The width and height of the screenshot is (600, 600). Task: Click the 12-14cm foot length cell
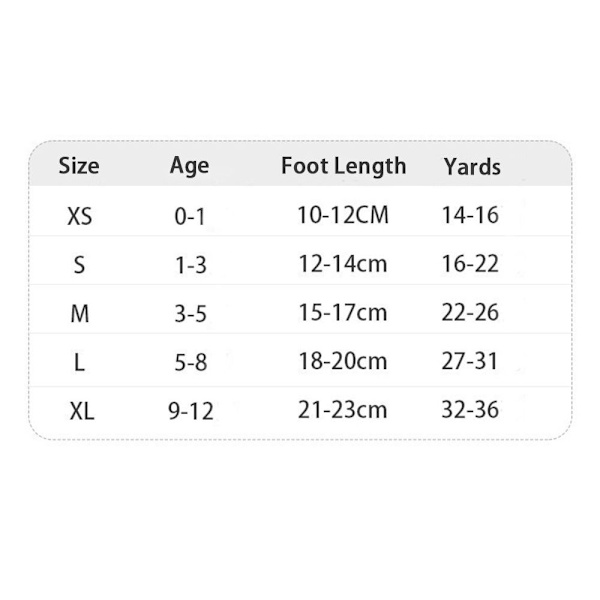(x=343, y=264)
